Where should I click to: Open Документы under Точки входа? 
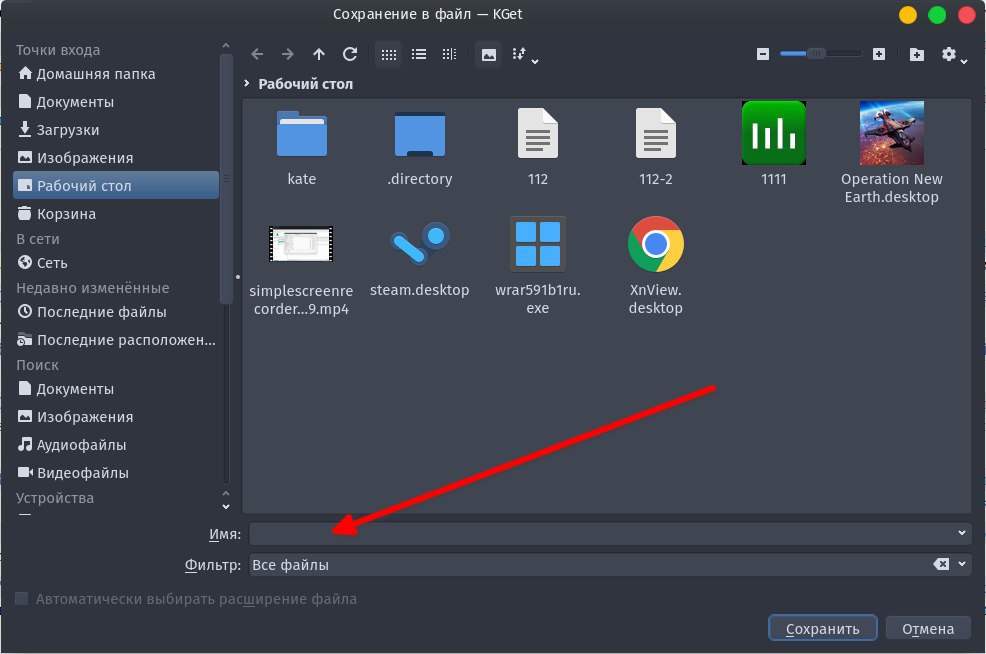(x=116, y=102)
